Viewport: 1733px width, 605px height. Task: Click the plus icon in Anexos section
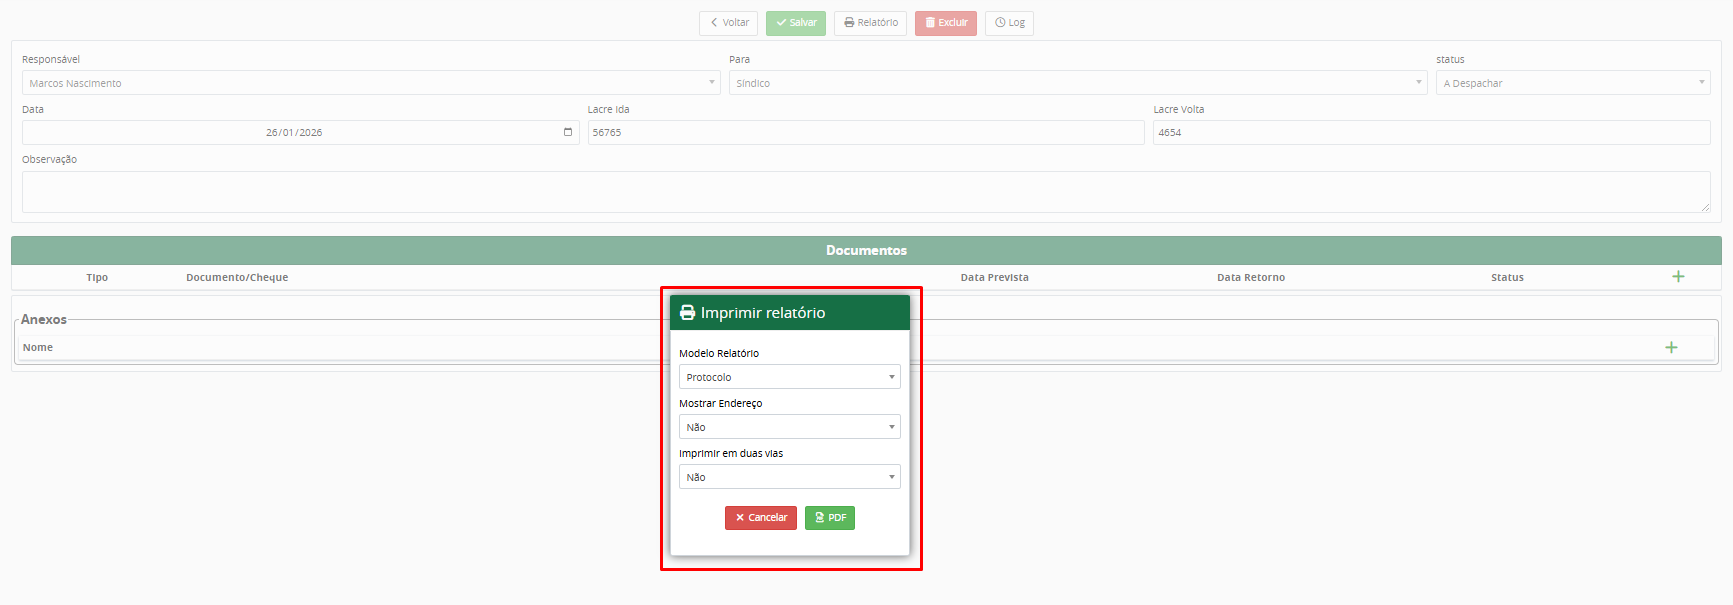click(1670, 347)
